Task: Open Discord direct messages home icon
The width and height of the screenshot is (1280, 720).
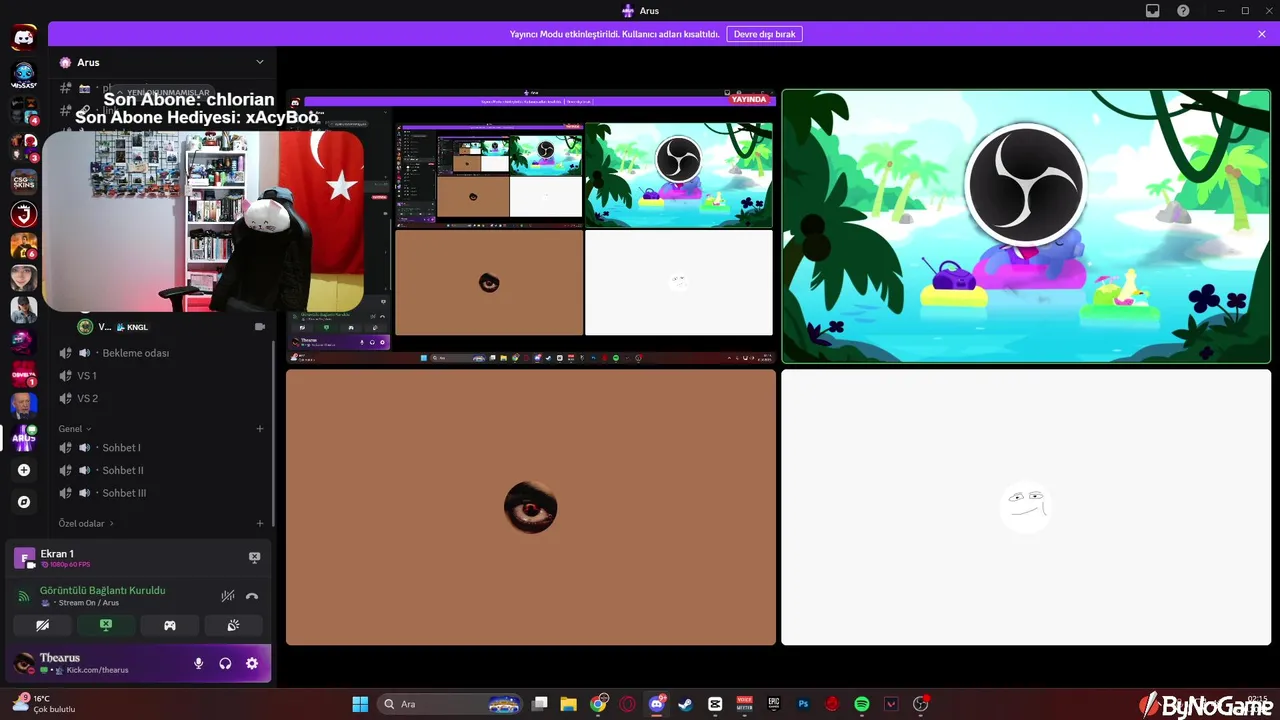Action: (24, 39)
